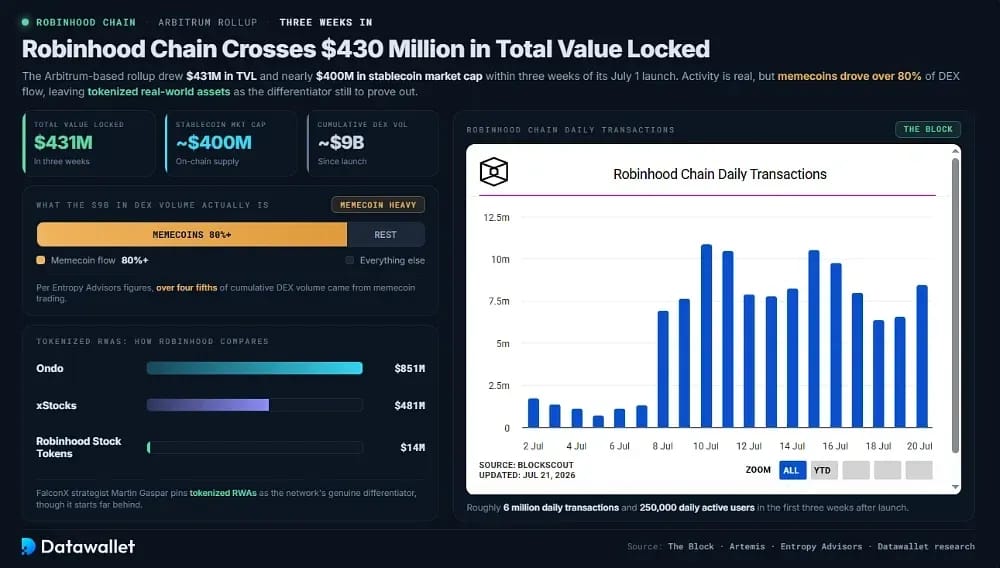Click the chart scrollbar down arrow

pyautogui.click(x=955, y=487)
